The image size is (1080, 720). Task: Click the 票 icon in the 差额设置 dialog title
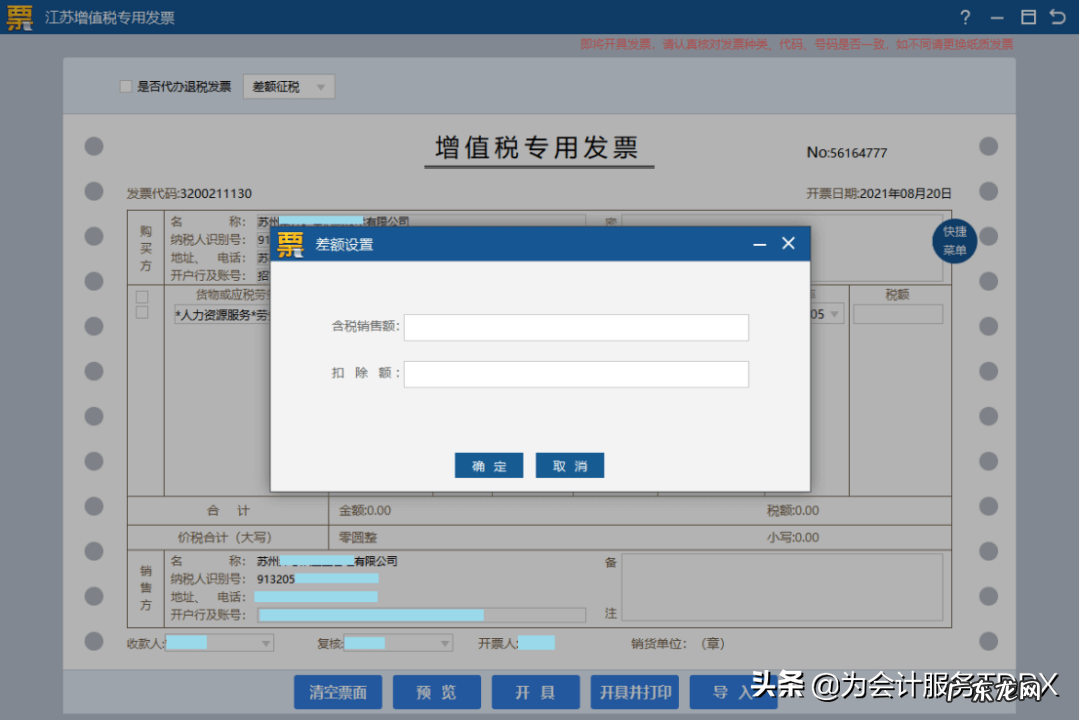point(290,244)
